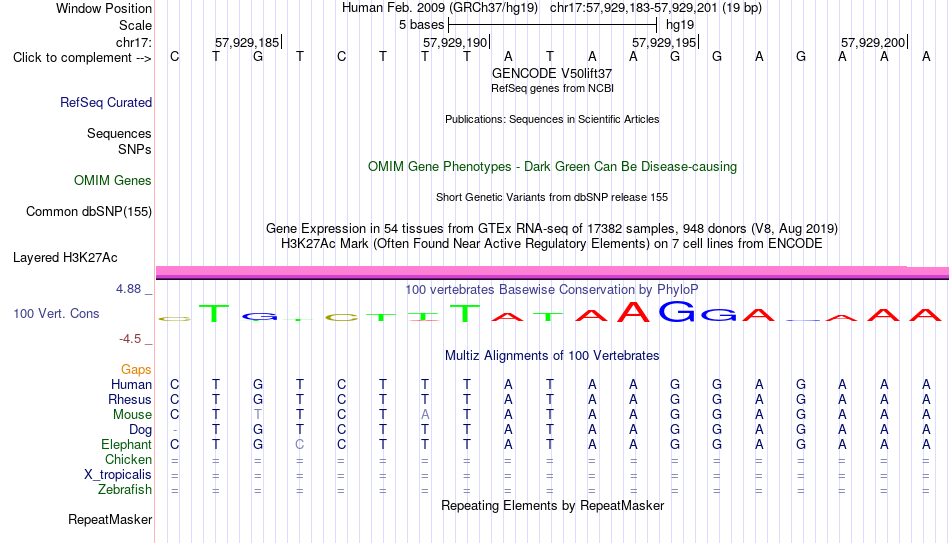Click the H3K27Ac Mark ENCODE track title
950x543 pixels.
tap(552, 244)
